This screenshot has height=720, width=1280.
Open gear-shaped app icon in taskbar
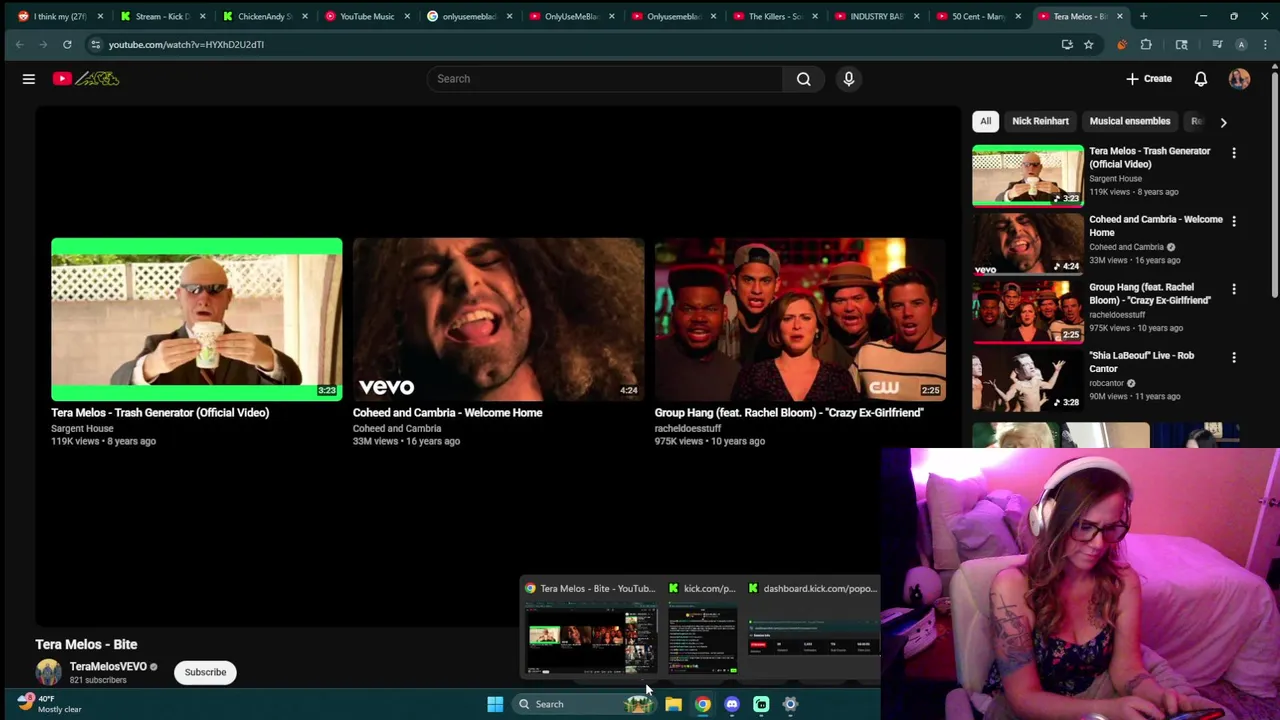pyautogui.click(x=790, y=704)
